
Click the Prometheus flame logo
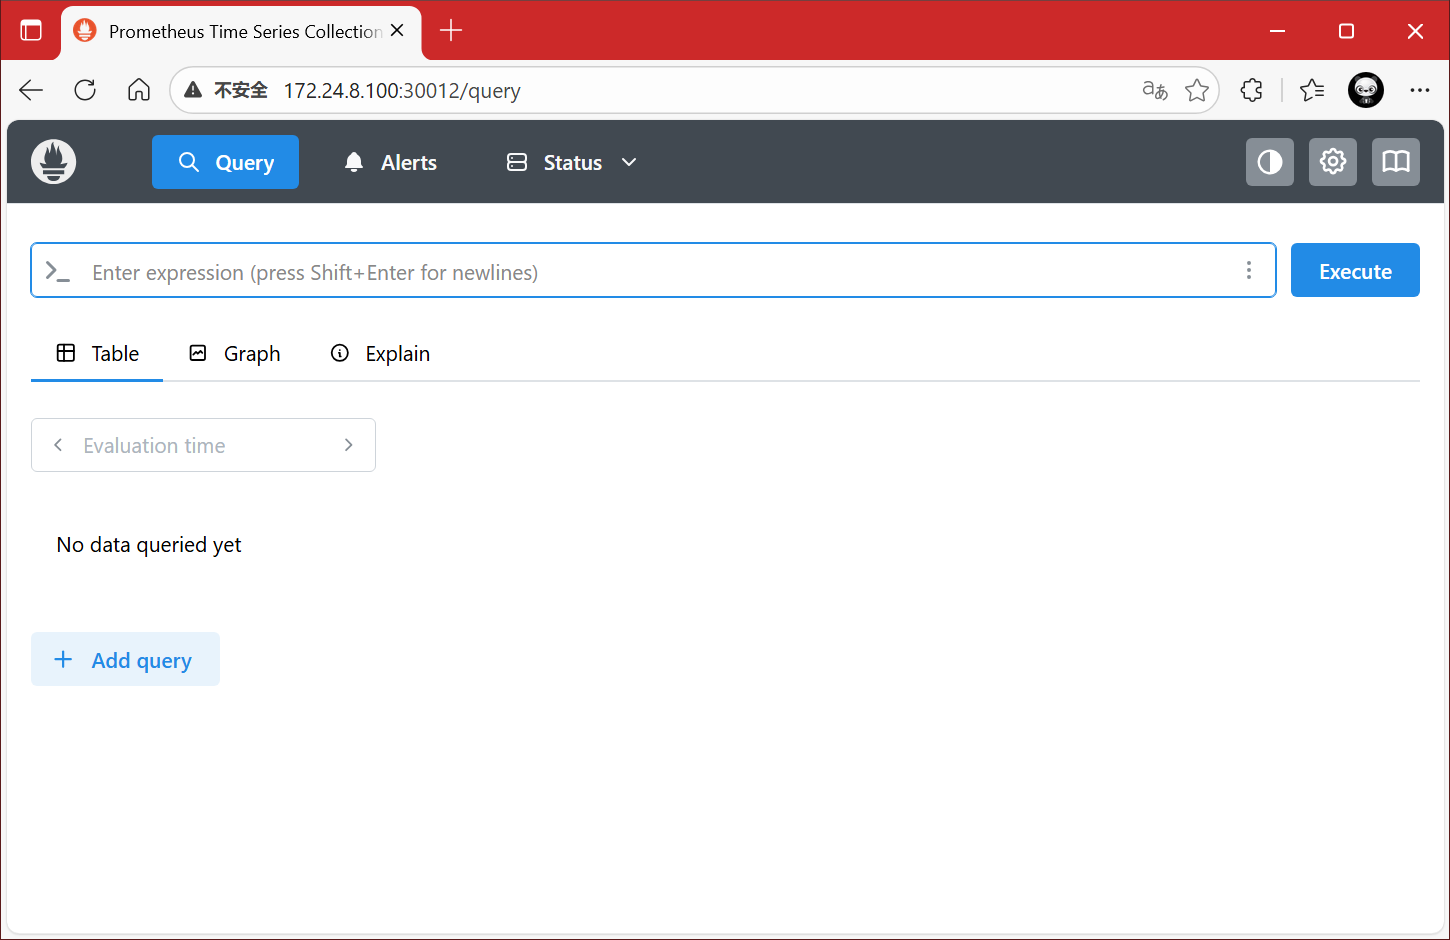click(54, 162)
